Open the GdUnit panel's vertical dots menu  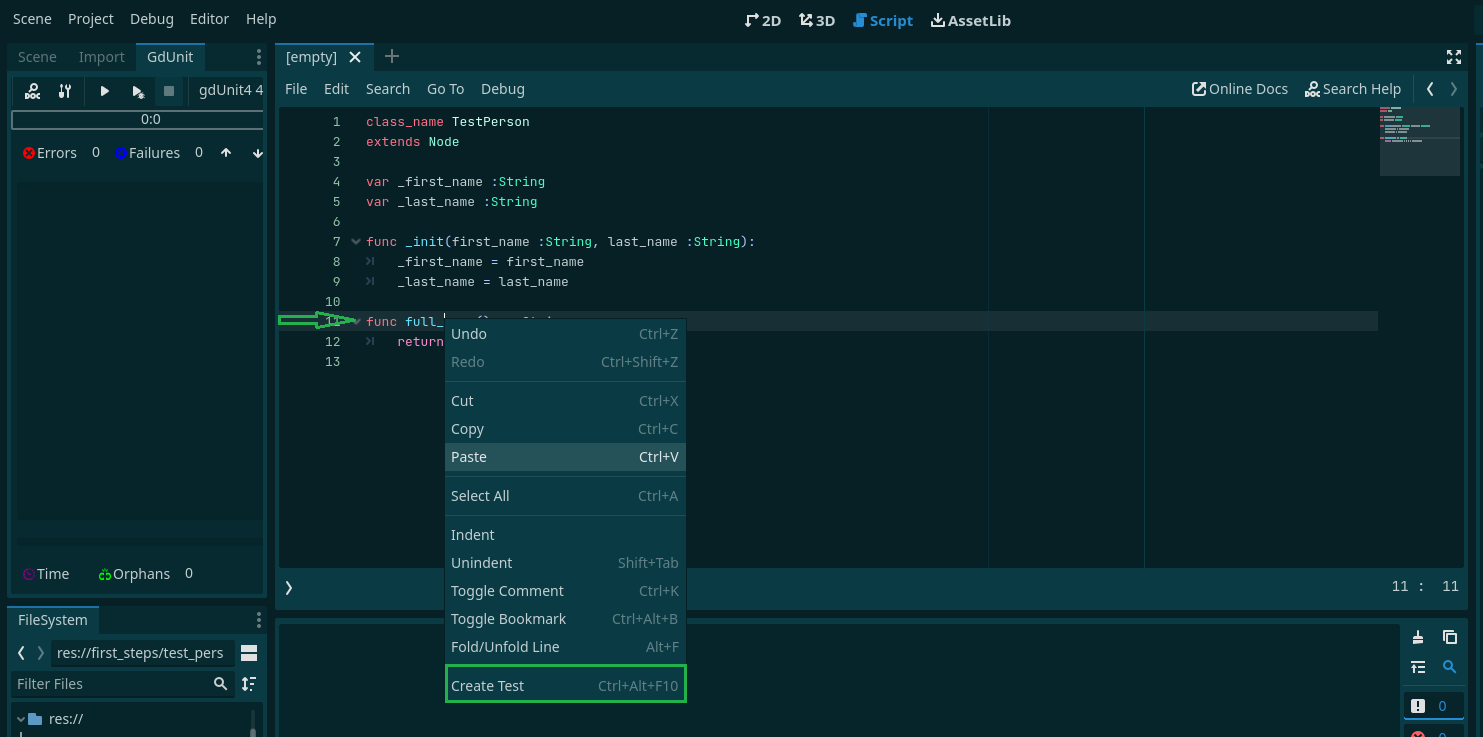click(x=258, y=57)
